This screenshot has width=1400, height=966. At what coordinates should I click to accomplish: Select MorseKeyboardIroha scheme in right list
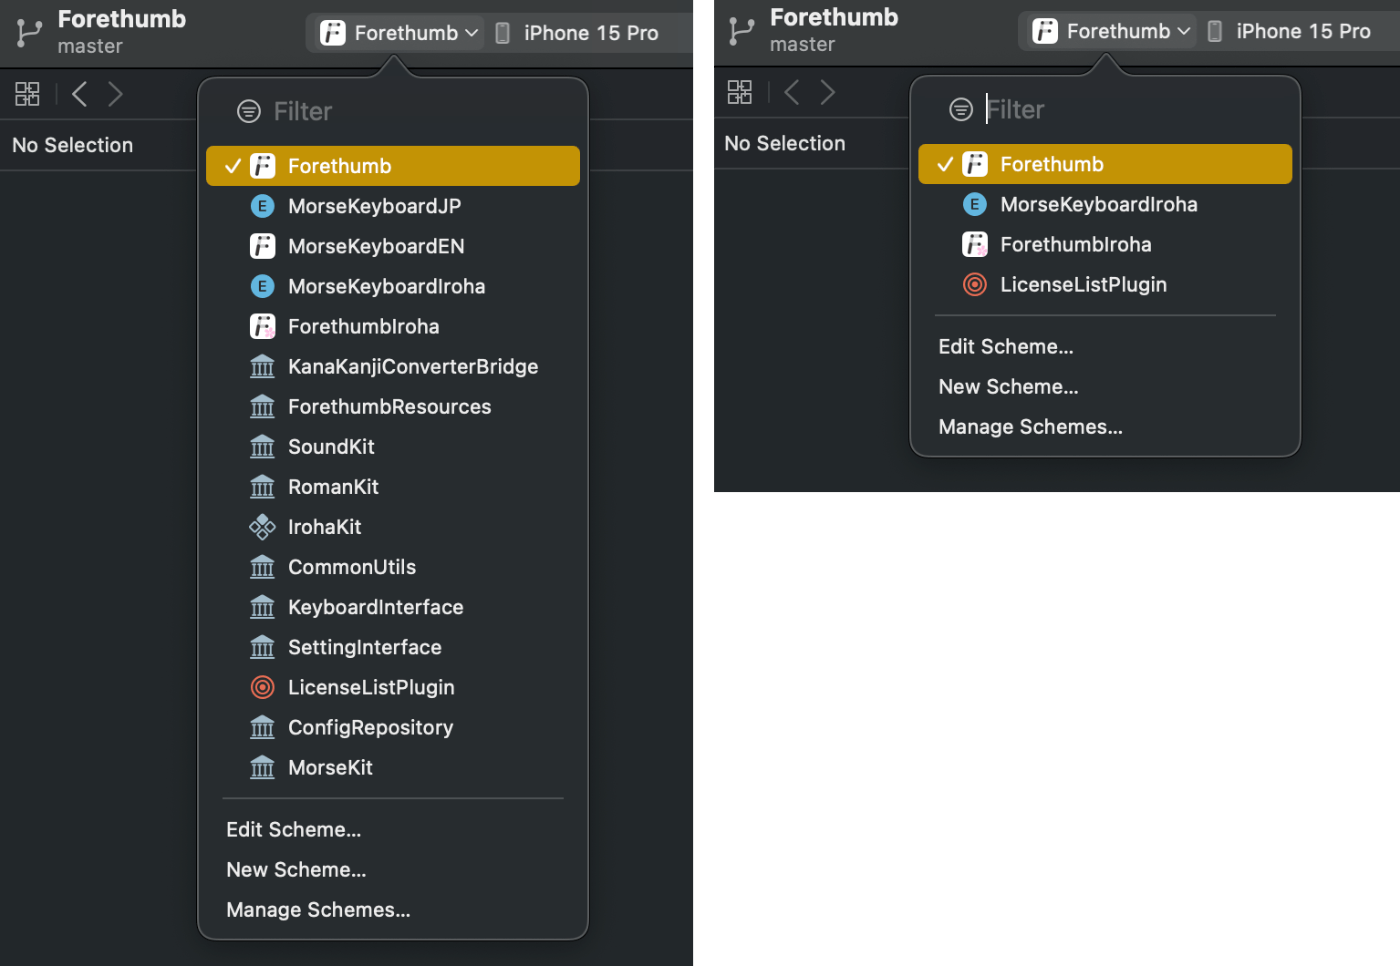point(1105,204)
